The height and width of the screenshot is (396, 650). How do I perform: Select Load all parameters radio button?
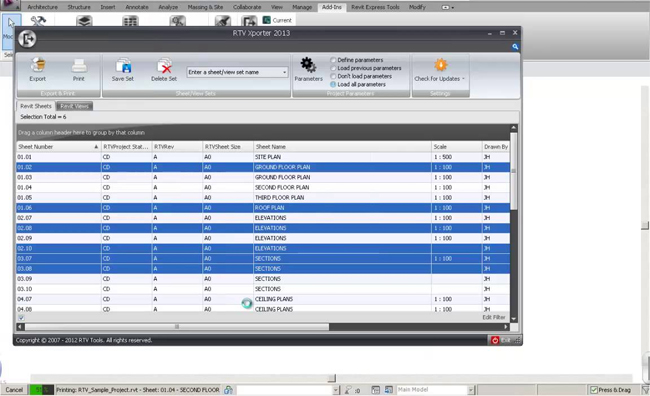[333, 84]
